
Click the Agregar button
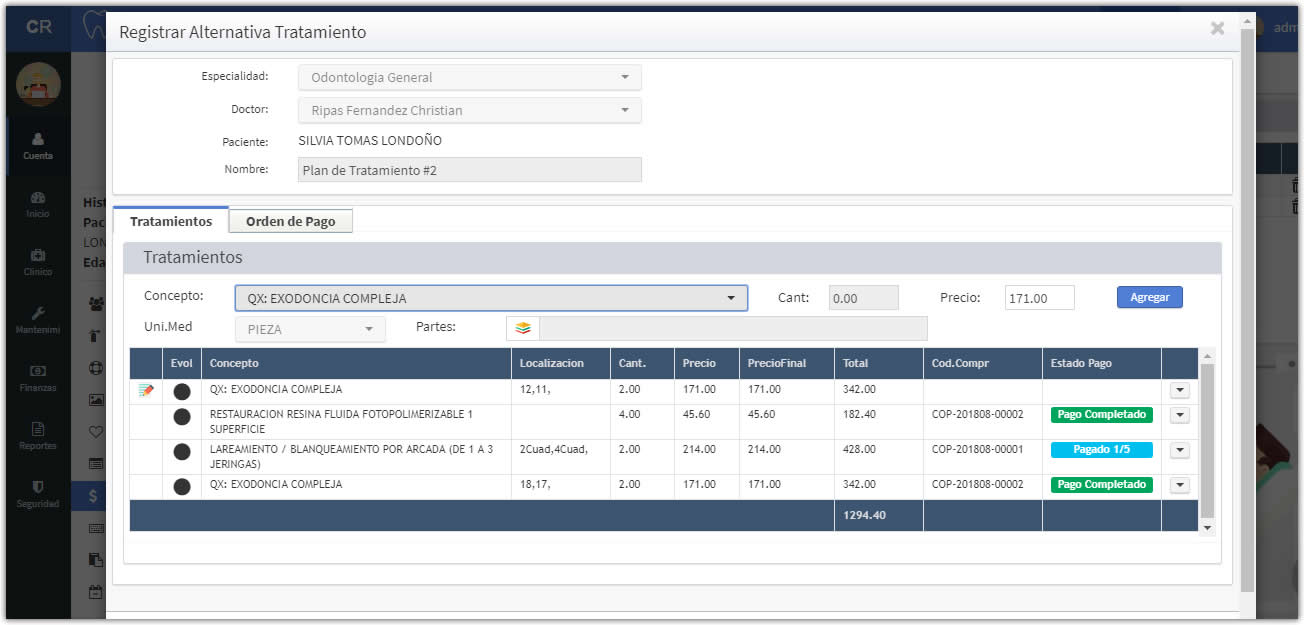[x=1149, y=297]
